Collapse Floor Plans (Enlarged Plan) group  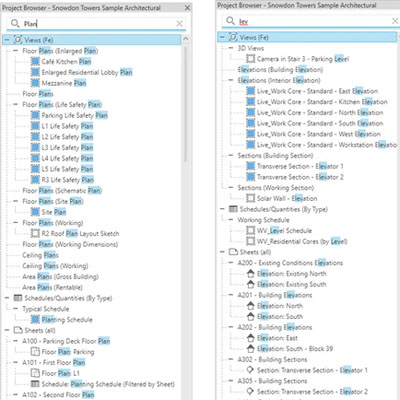pos(16,51)
